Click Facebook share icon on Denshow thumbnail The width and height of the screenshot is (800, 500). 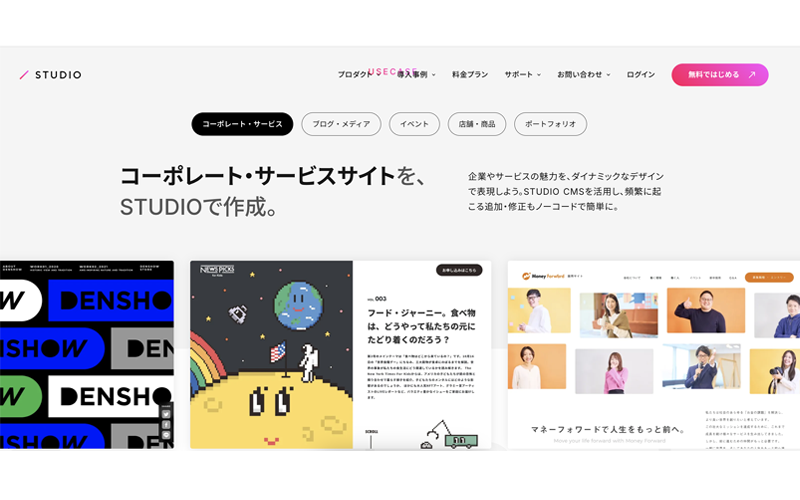(x=166, y=424)
